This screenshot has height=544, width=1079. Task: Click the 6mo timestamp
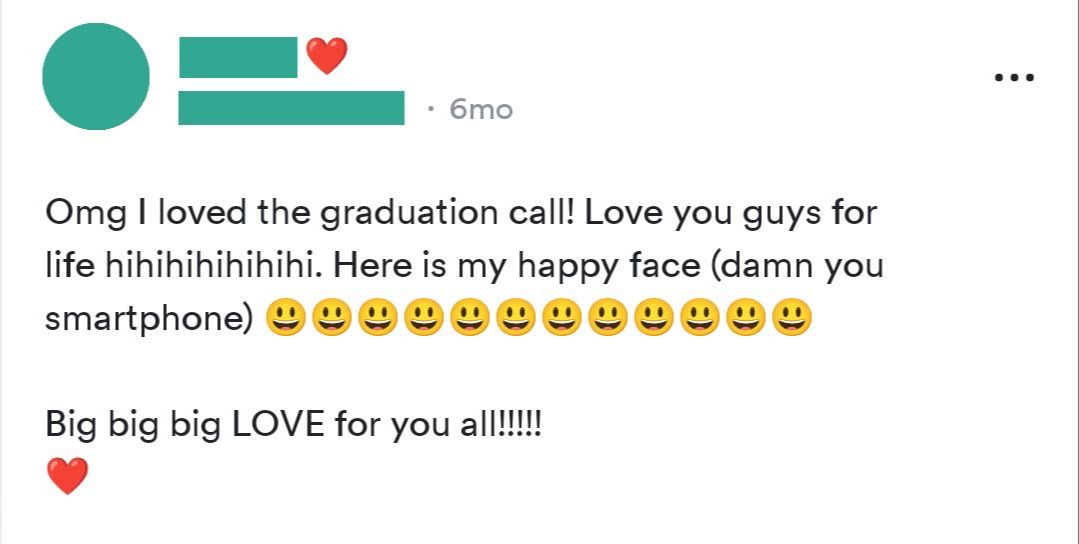(481, 109)
